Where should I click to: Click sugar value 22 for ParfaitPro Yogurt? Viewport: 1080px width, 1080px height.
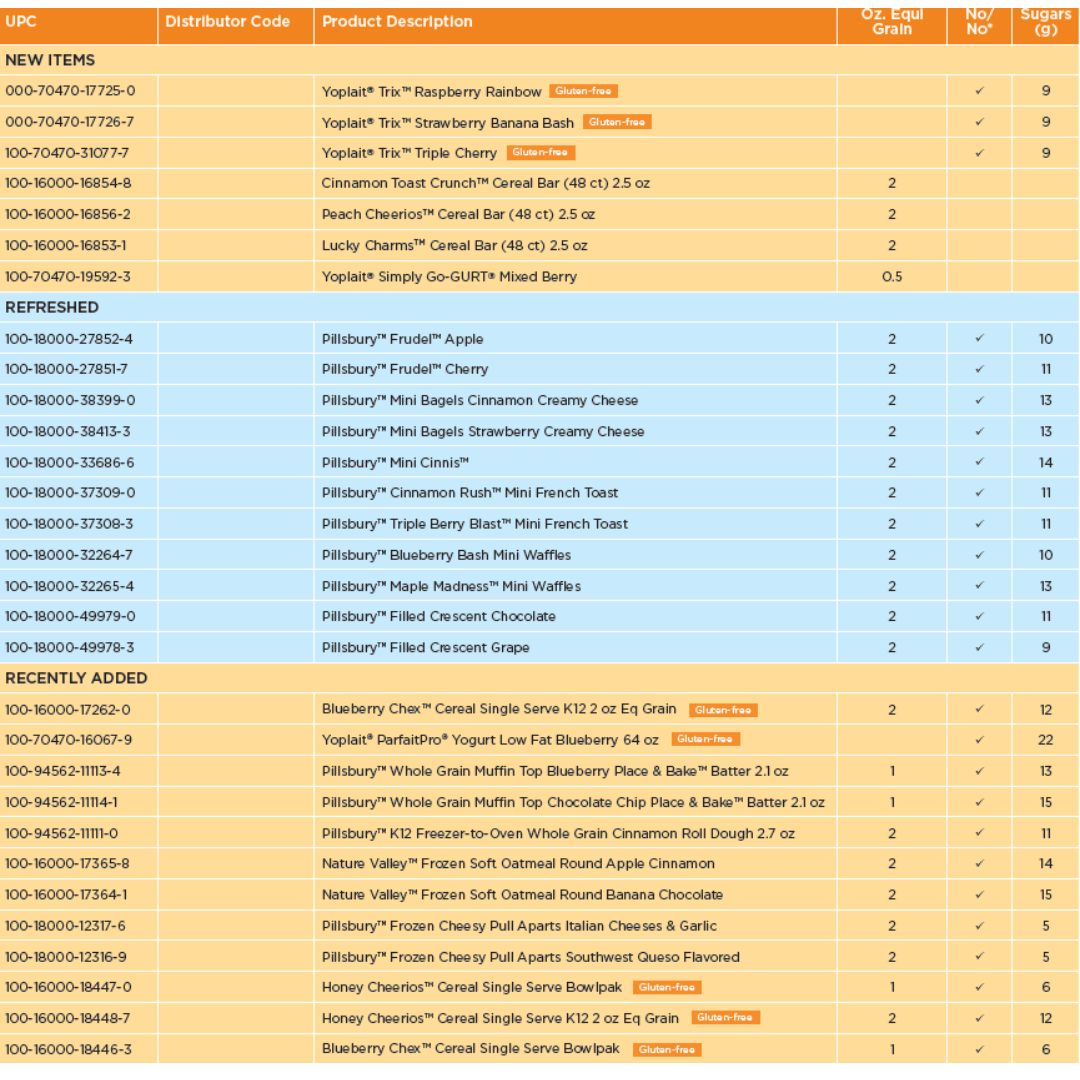[x=1046, y=740]
